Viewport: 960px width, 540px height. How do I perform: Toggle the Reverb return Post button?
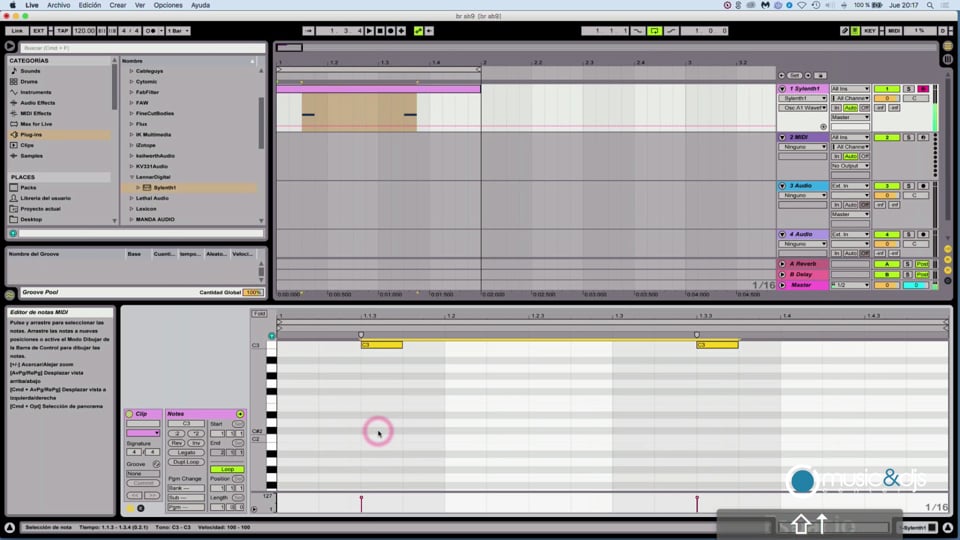922,264
